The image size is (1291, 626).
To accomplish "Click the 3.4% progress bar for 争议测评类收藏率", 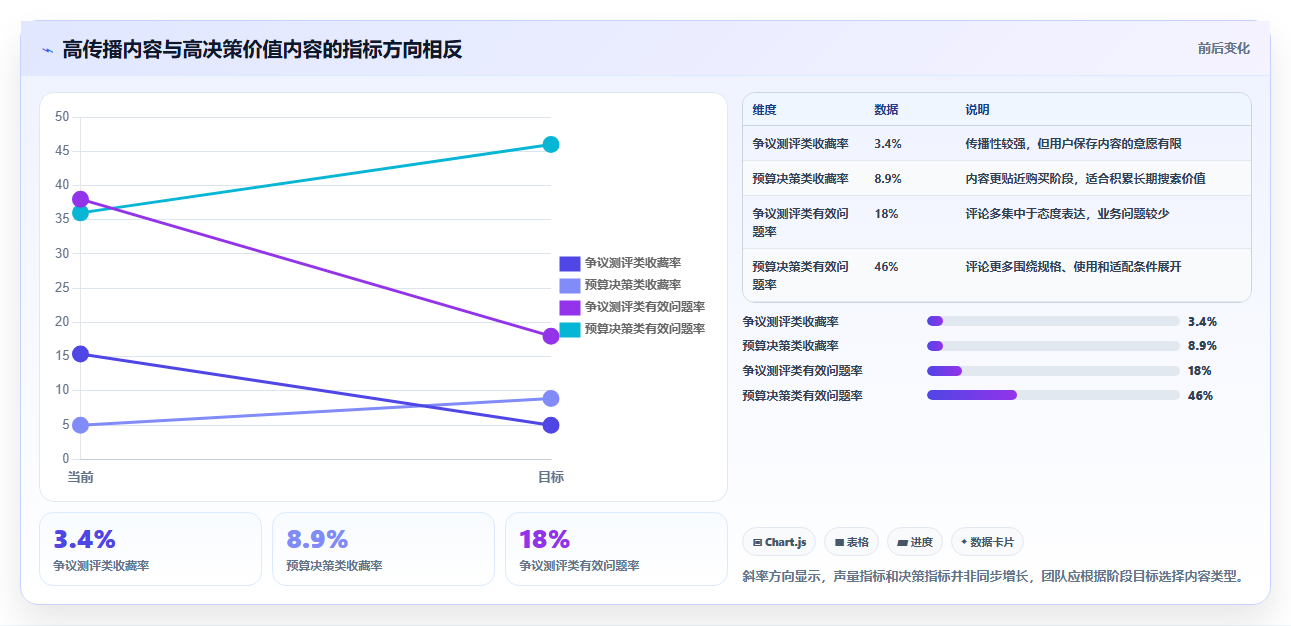I will (1053, 321).
